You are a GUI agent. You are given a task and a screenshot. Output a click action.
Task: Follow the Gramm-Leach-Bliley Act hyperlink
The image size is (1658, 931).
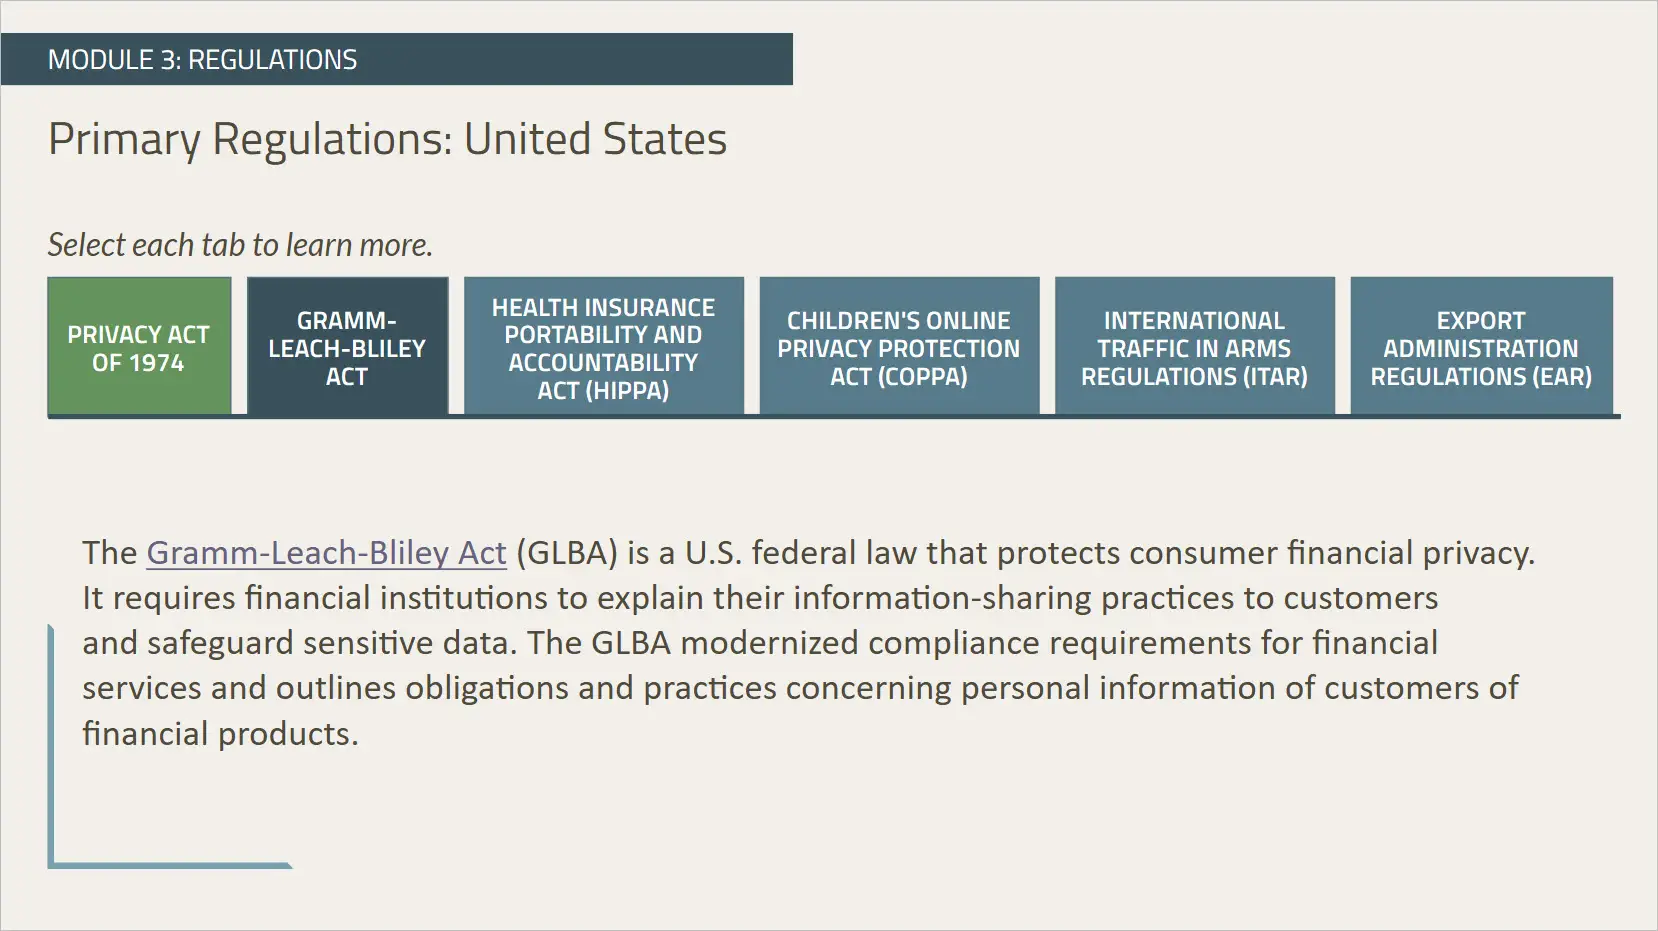(x=326, y=553)
